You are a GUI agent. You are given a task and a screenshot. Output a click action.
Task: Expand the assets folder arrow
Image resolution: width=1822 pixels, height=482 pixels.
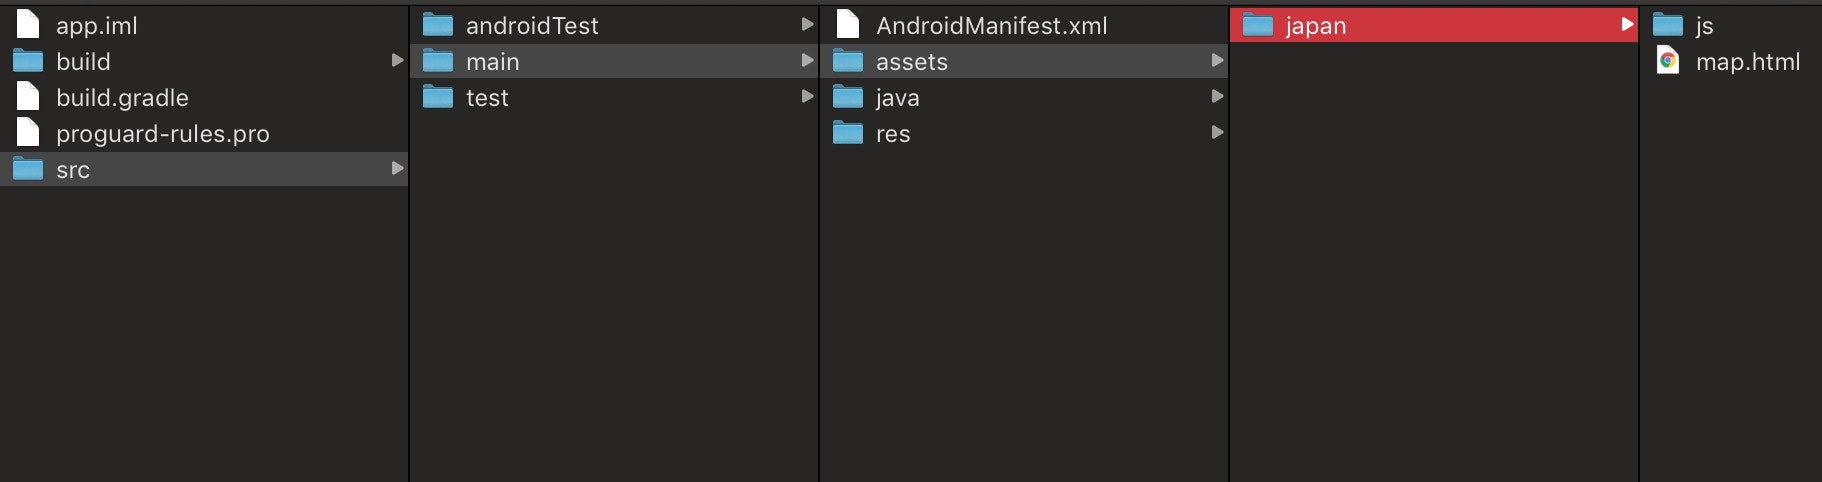point(1217,60)
